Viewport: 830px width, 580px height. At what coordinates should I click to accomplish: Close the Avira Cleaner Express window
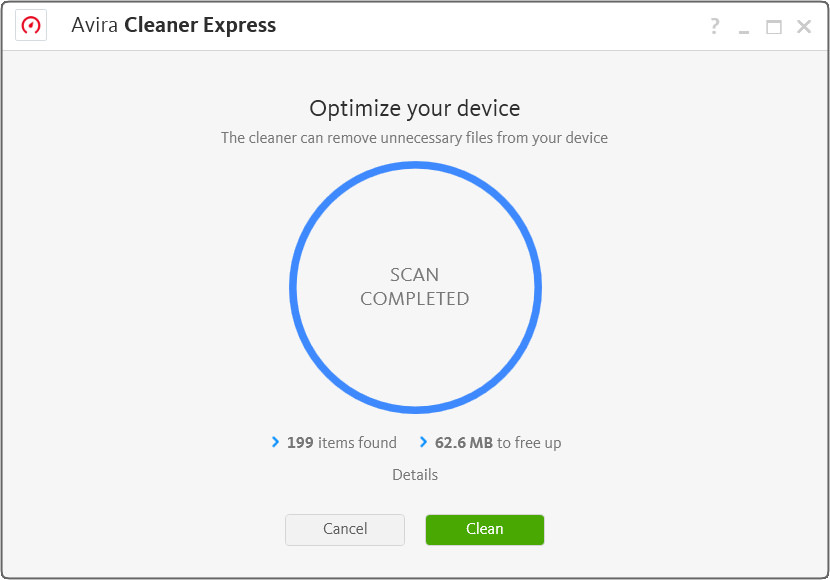804,26
